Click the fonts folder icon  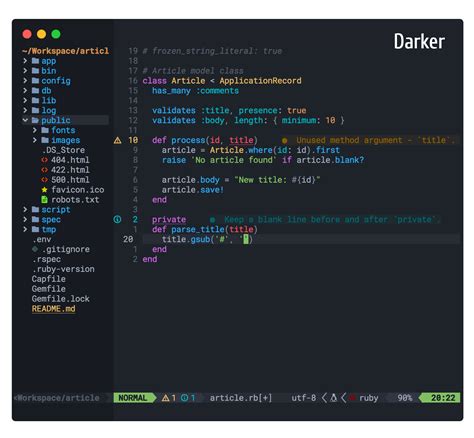(45, 130)
